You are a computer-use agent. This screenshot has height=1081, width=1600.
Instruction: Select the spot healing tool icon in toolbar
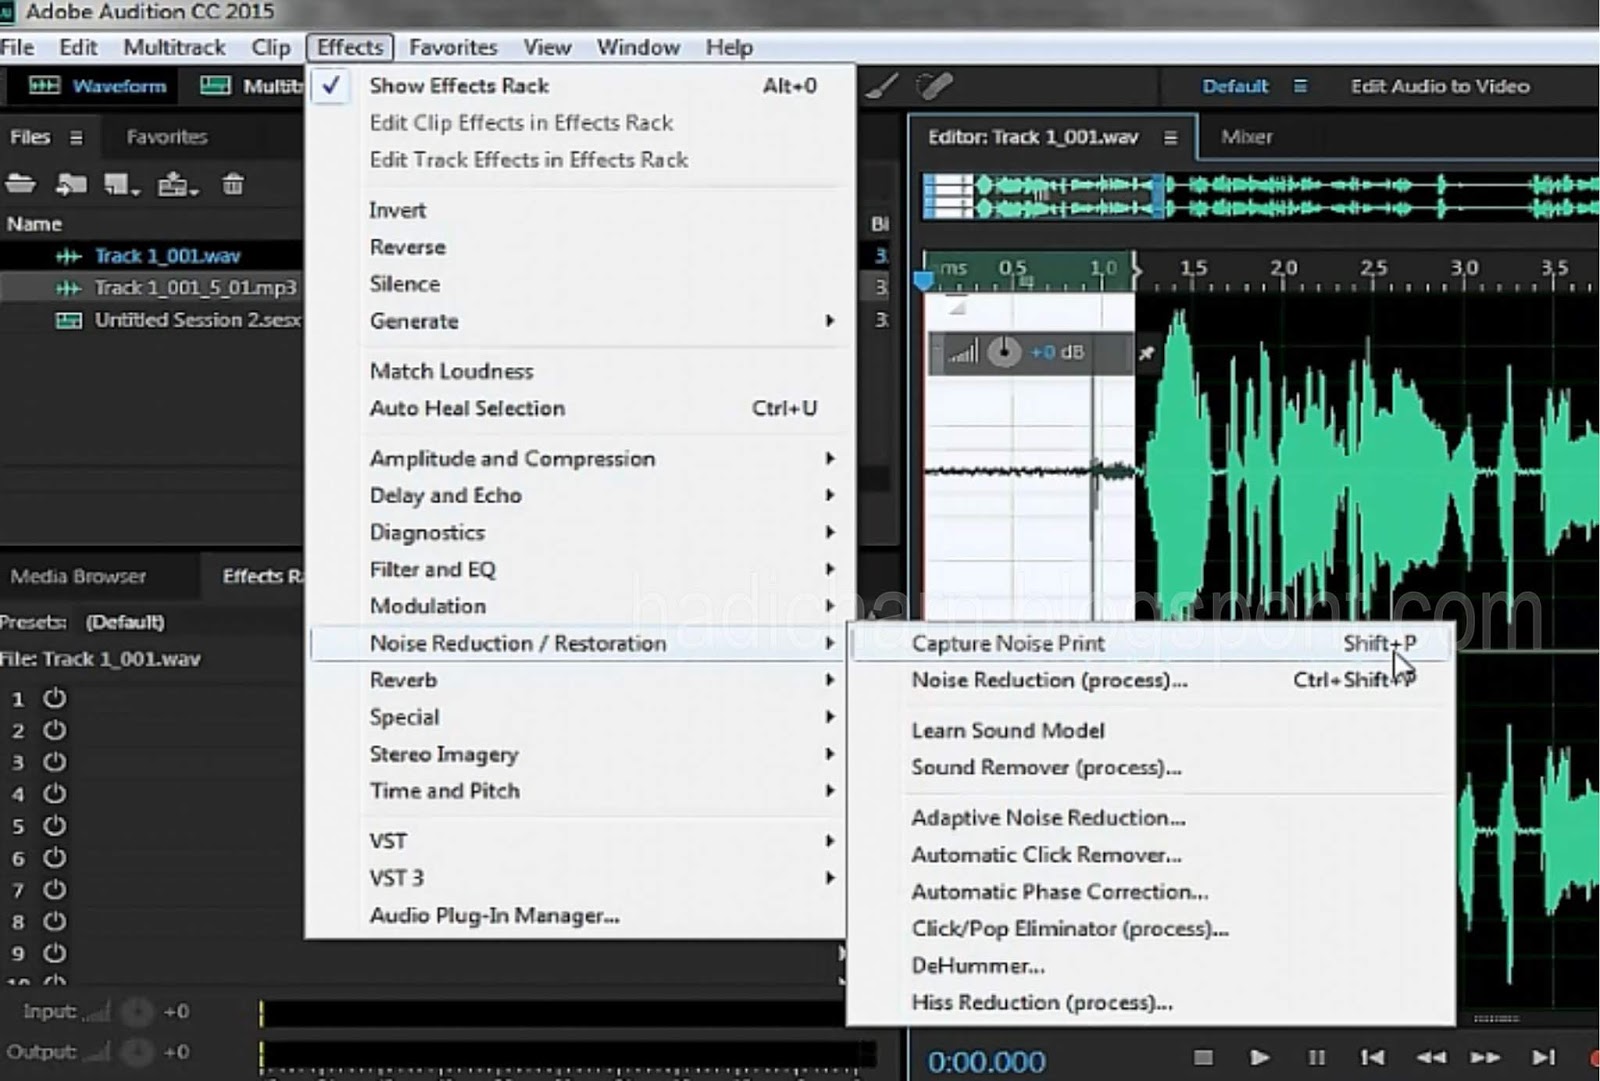pyautogui.click(x=934, y=87)
